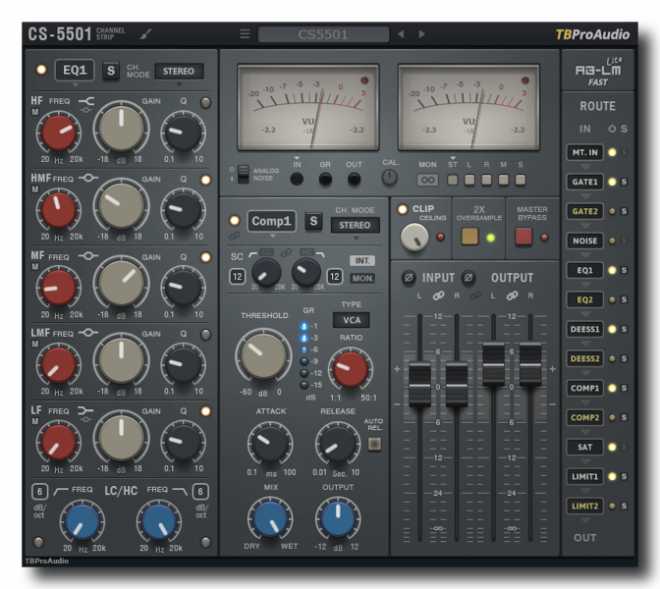The image size is (660, 589).
Task: Click the MF band bell shape icon
Action: click(88, 256)
